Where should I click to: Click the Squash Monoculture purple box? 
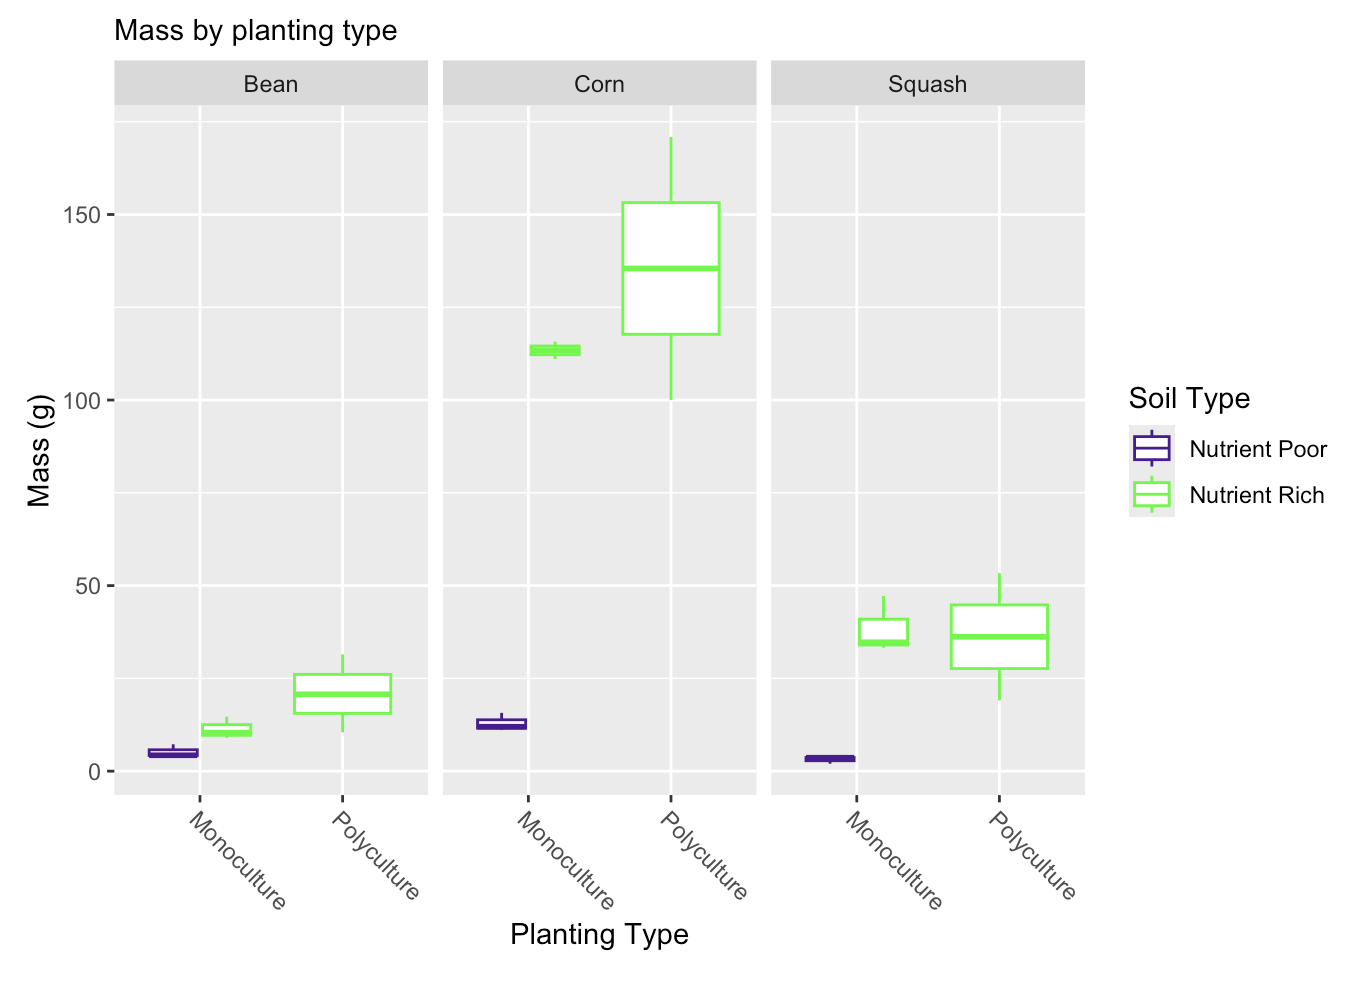pyautogui.click(x=830, y=758)
